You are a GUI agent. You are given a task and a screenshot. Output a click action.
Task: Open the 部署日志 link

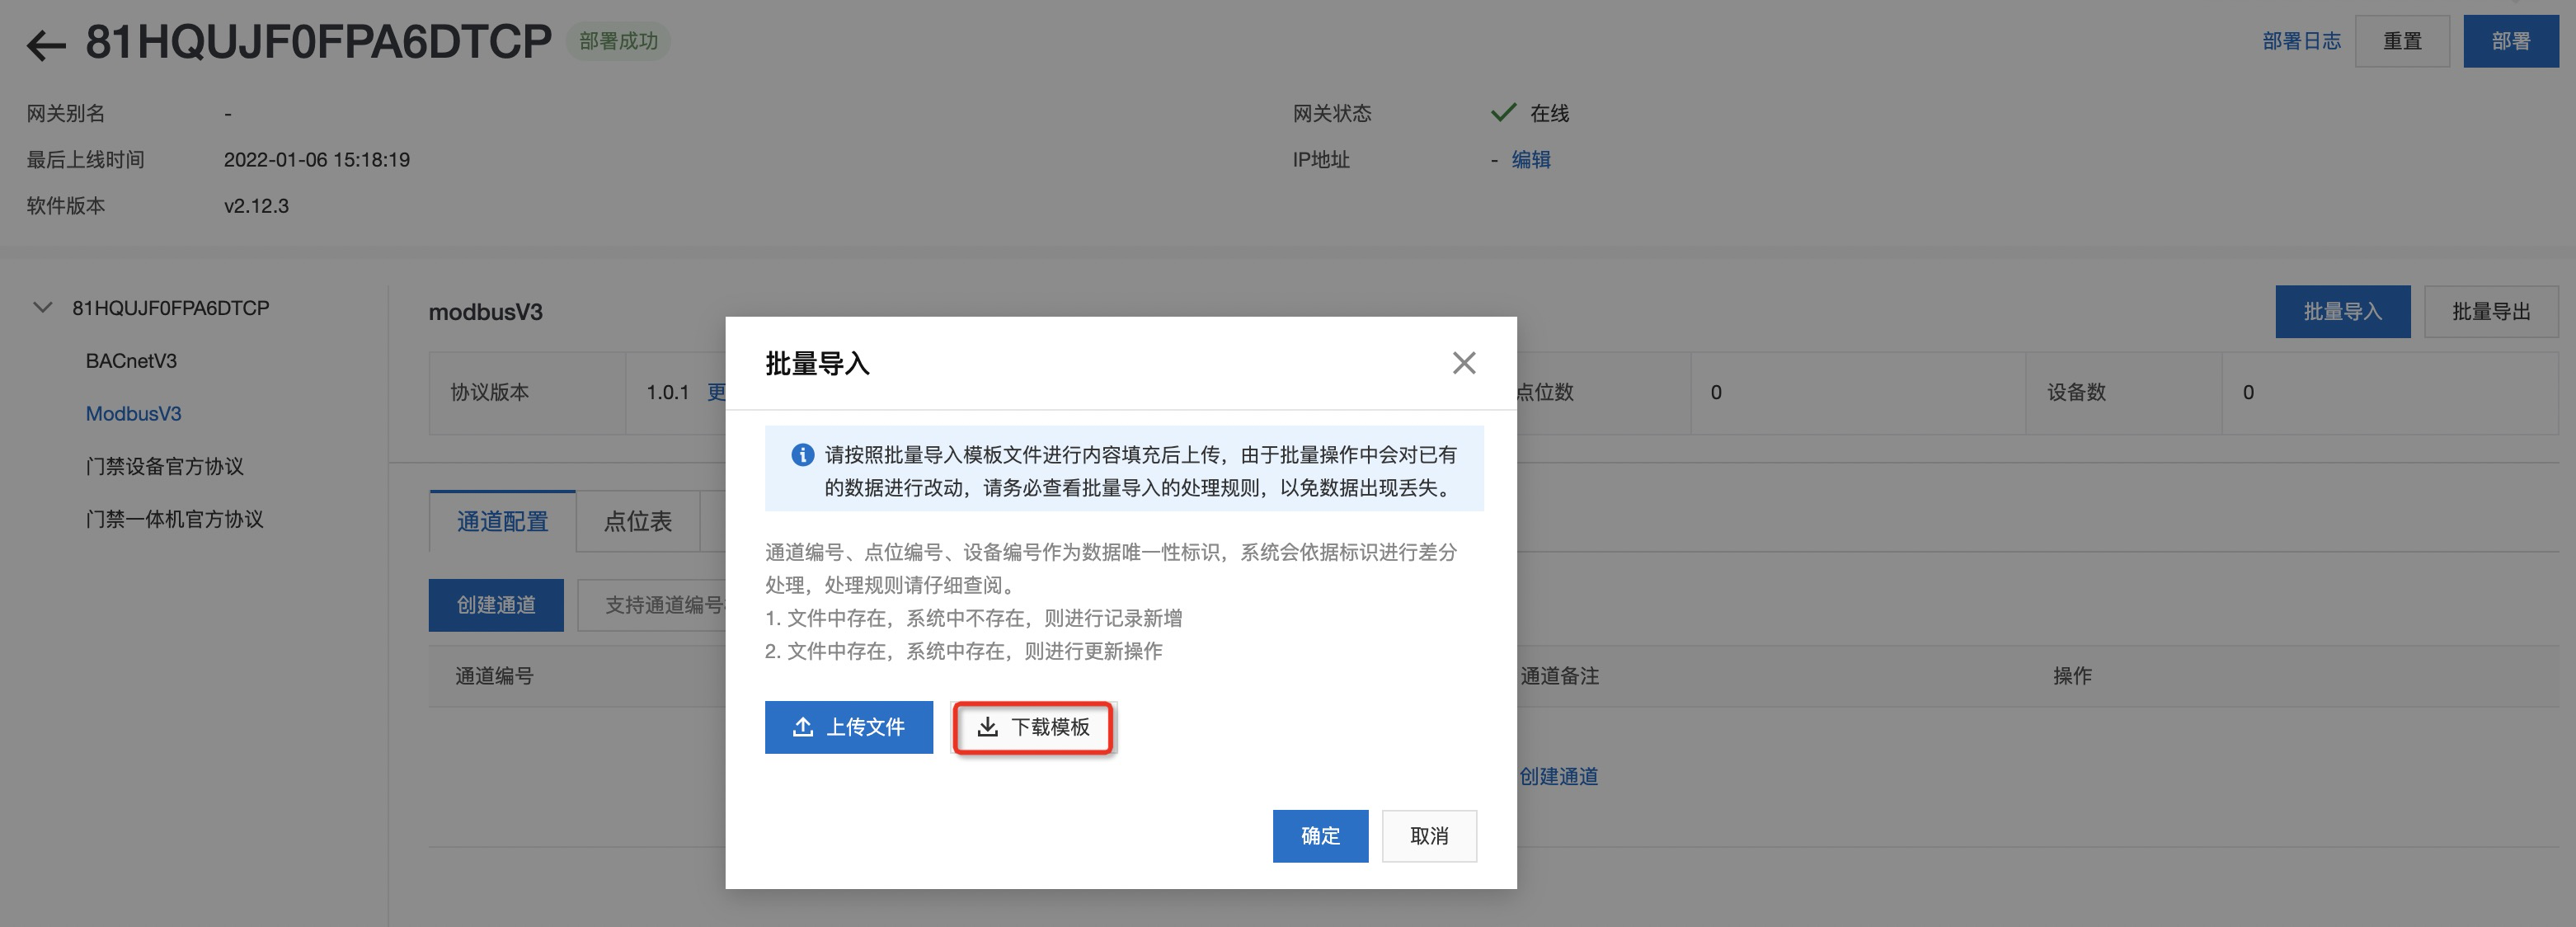(2301, 41)
